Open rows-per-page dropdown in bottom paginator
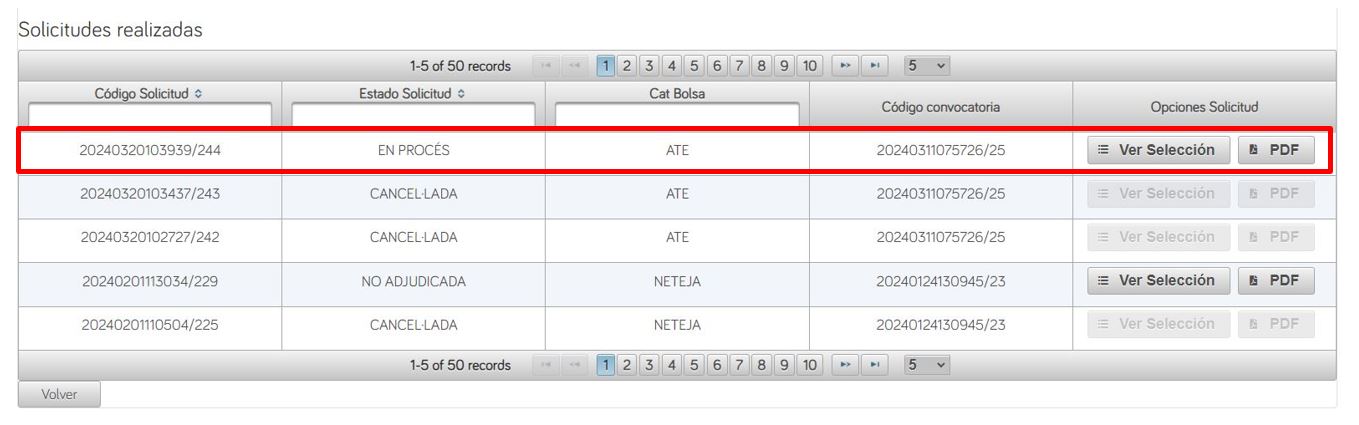The width and height of the screenshot is (1359, 425). (927, 365)
